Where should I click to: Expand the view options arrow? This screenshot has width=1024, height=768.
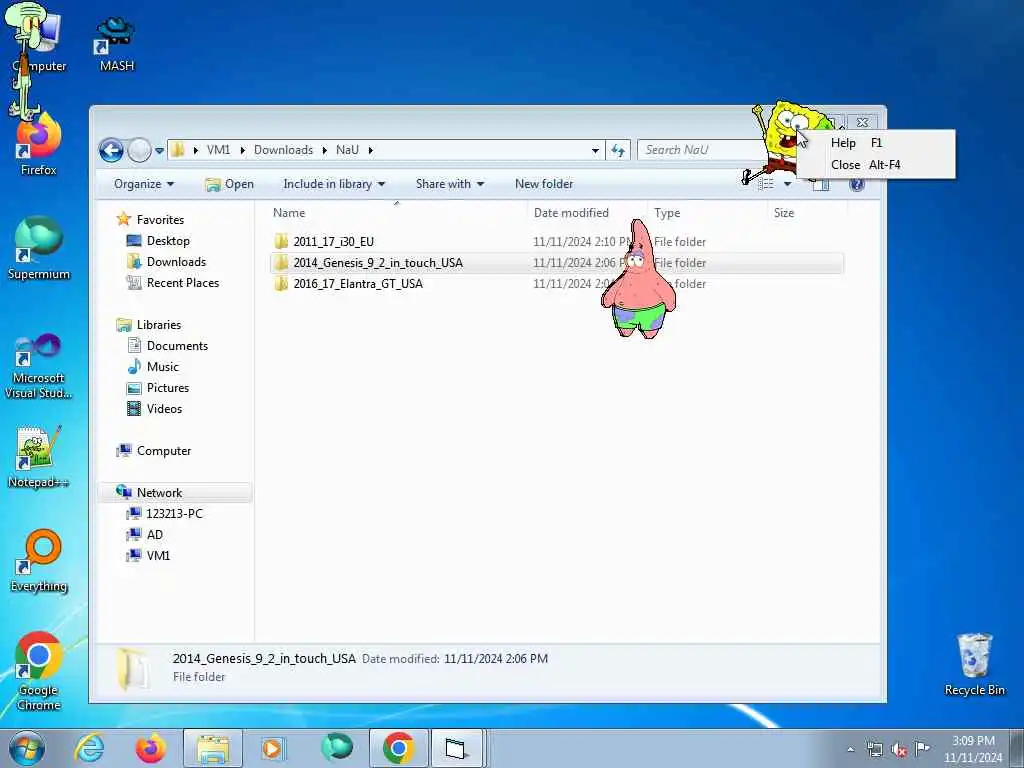coord(788,184)
